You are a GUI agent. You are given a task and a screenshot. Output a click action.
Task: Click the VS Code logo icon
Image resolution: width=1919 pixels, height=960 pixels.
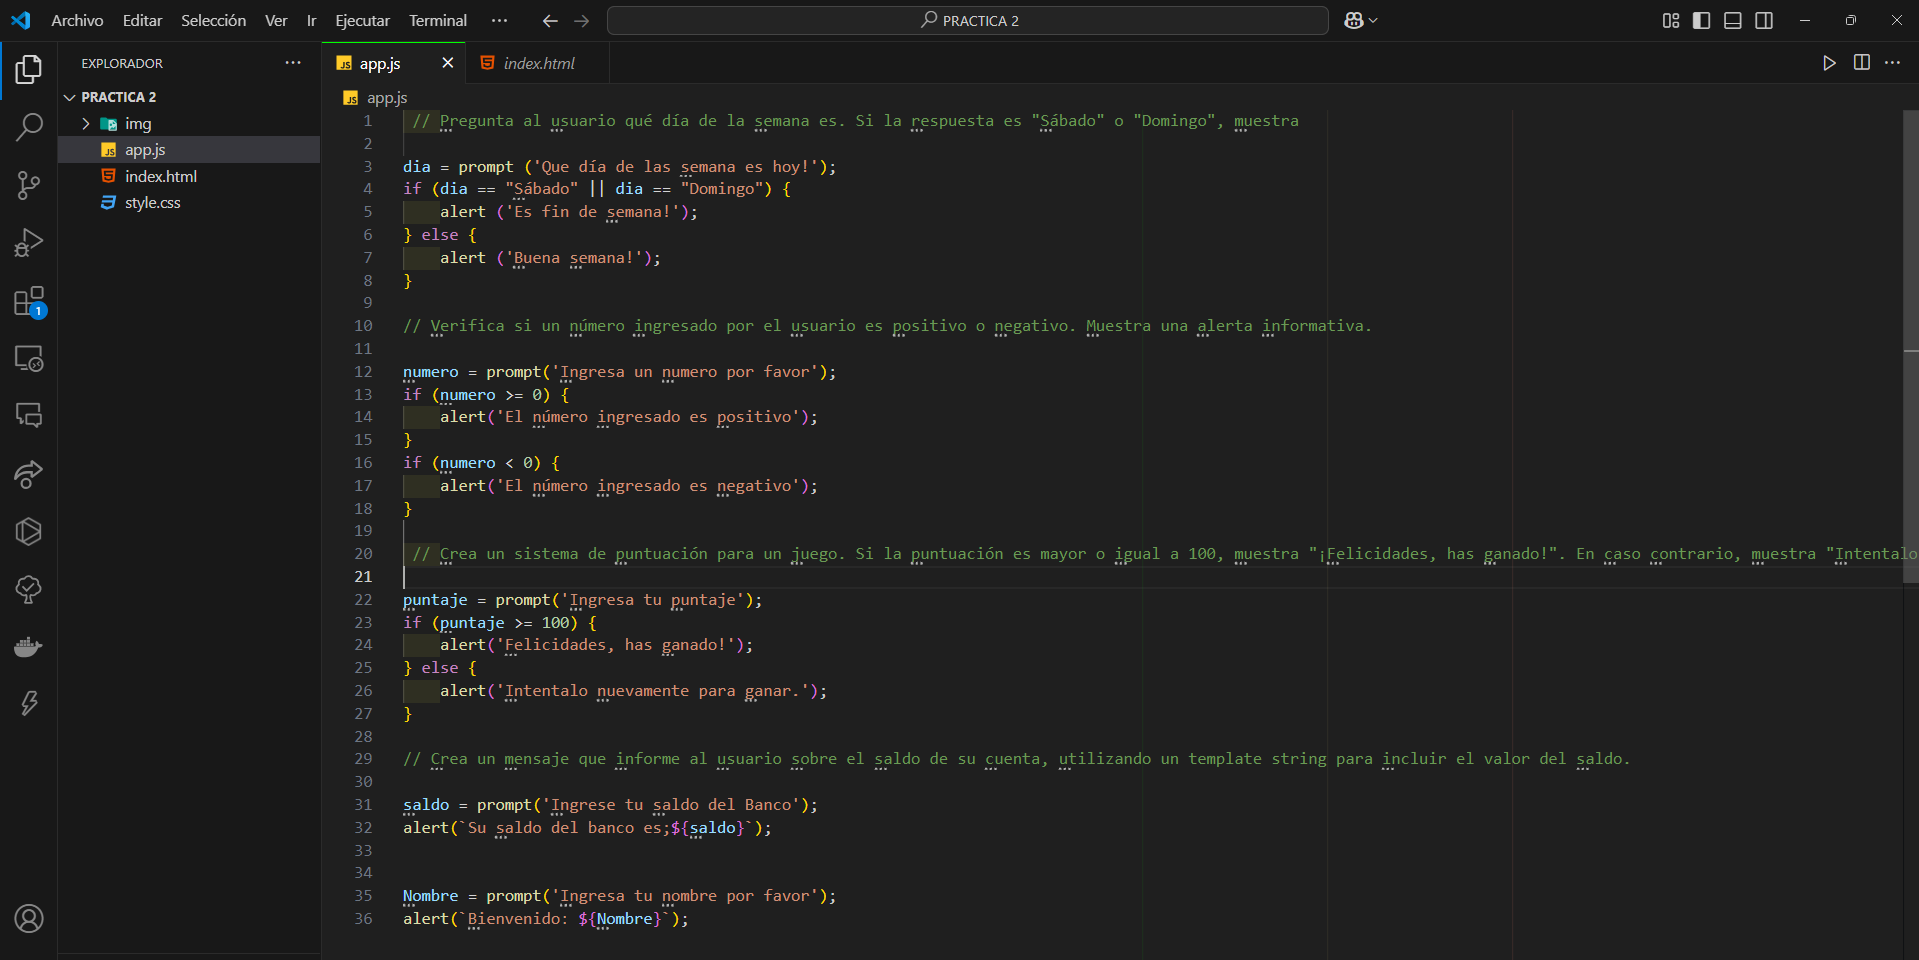click(21, 20)
